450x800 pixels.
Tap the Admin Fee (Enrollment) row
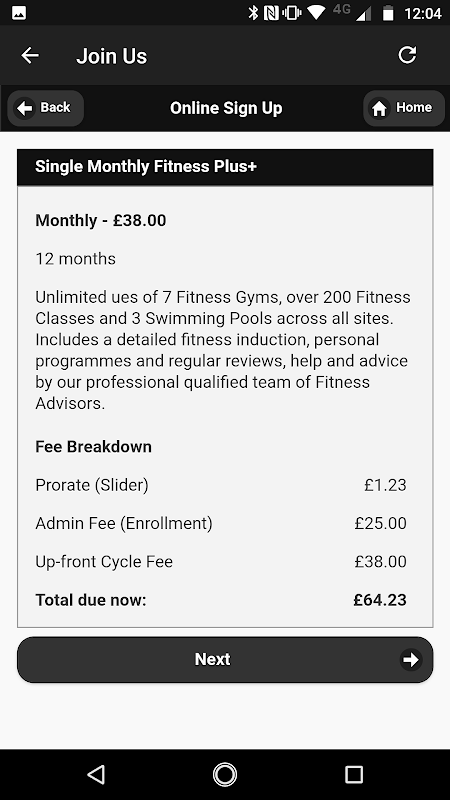(221, 523)
